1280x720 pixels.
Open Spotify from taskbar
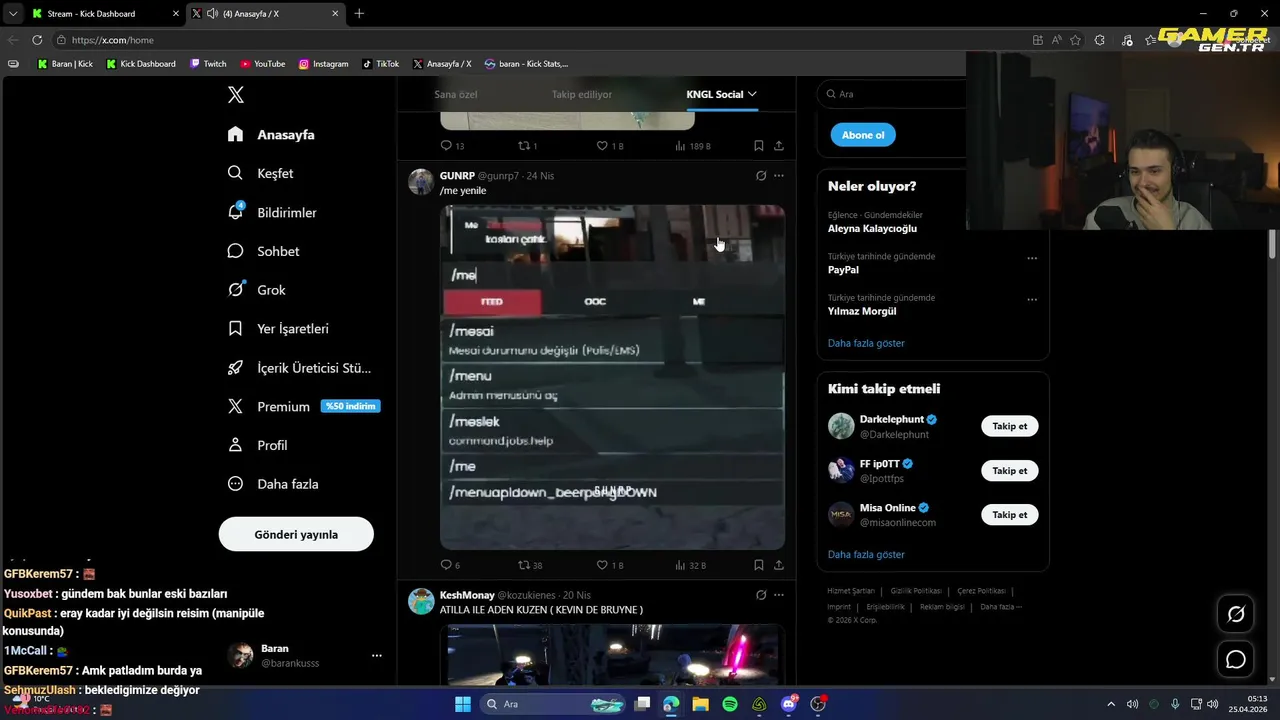[730, 704]
